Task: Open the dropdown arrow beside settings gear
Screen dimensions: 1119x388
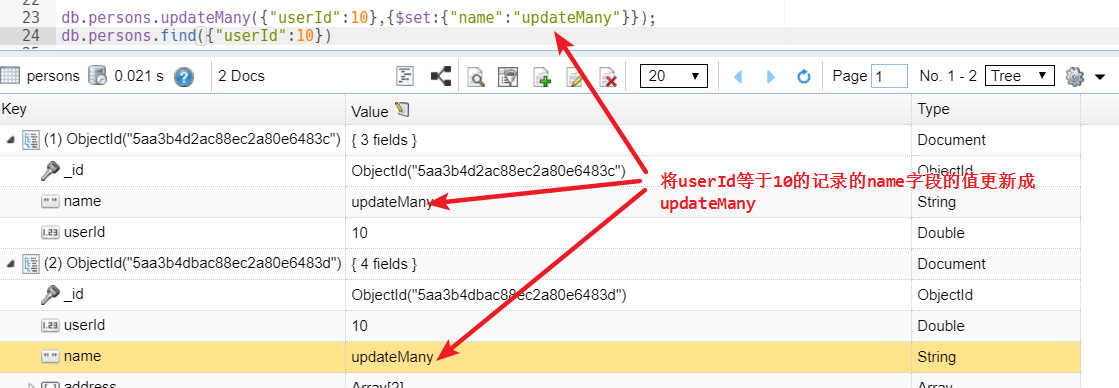Action: pos(1100,77)
